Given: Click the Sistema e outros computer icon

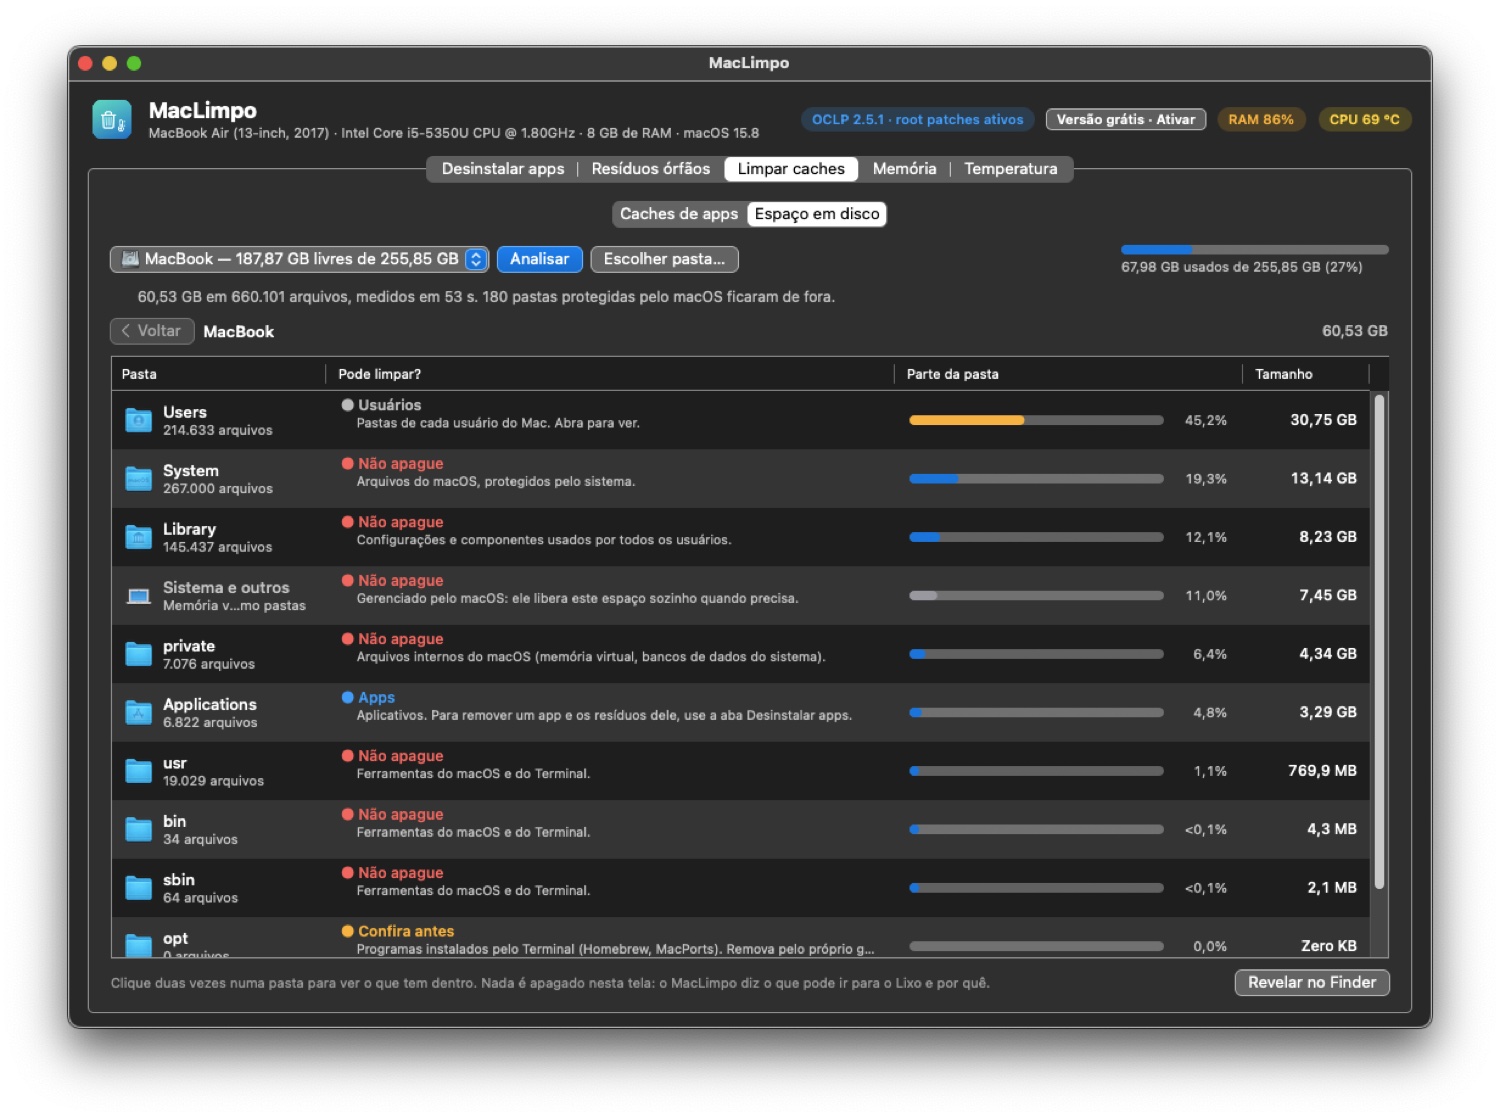Looking at the screenshot, I should [138, 596].
